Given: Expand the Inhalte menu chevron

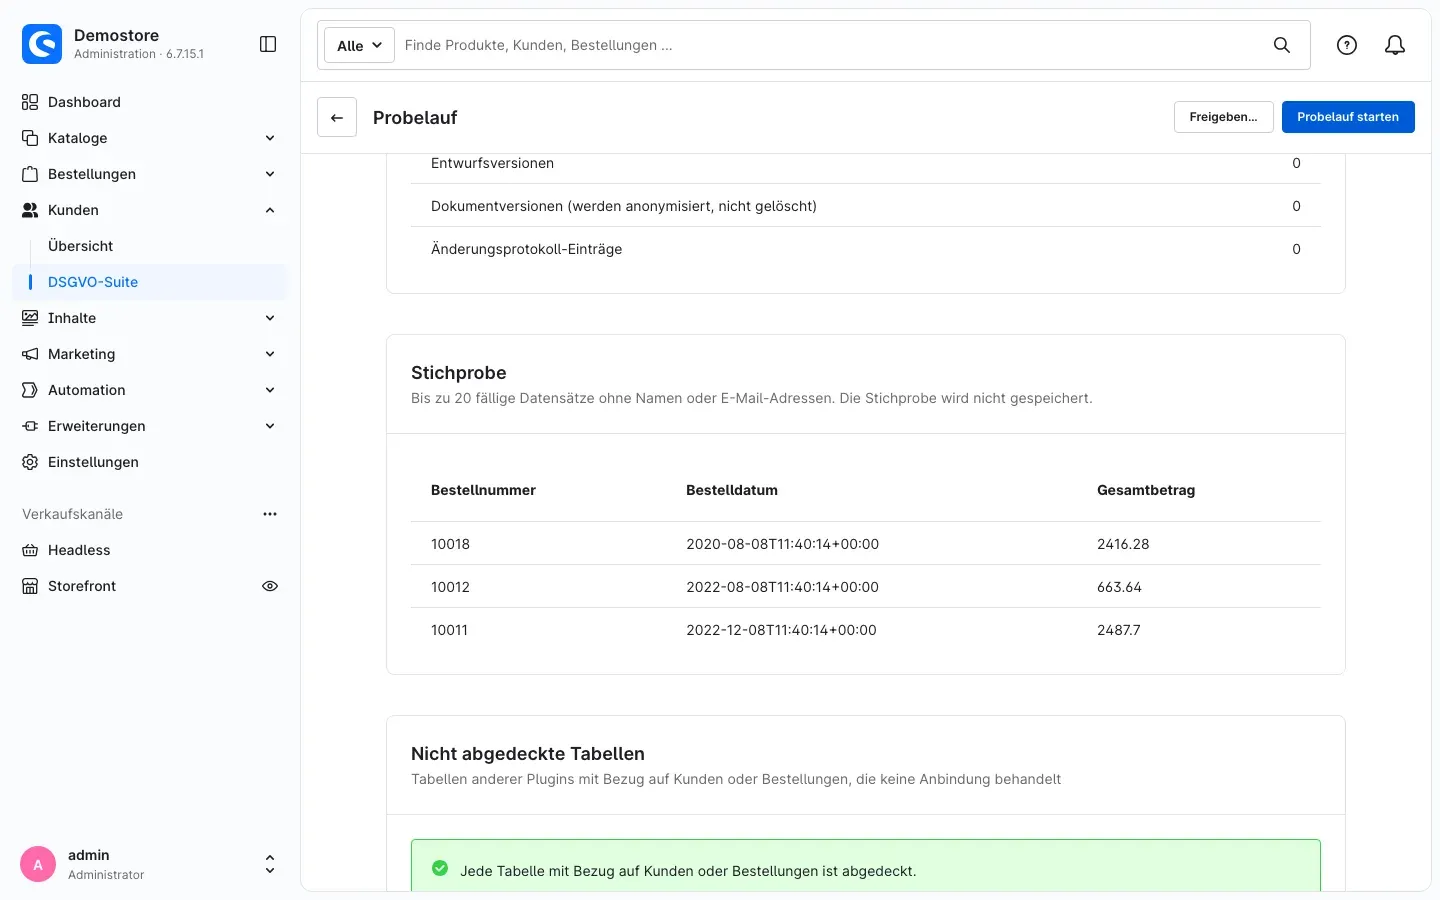Looking at the screenshot, I should tap(270, 318).
